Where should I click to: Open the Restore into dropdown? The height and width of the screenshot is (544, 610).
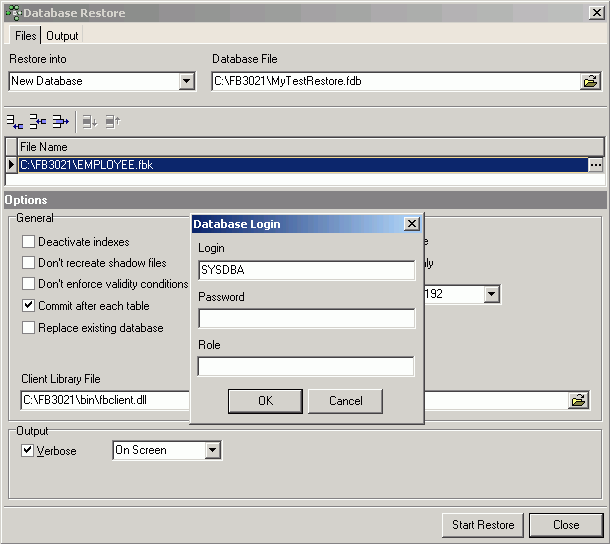pyautogui.click(x=187, y=82)
